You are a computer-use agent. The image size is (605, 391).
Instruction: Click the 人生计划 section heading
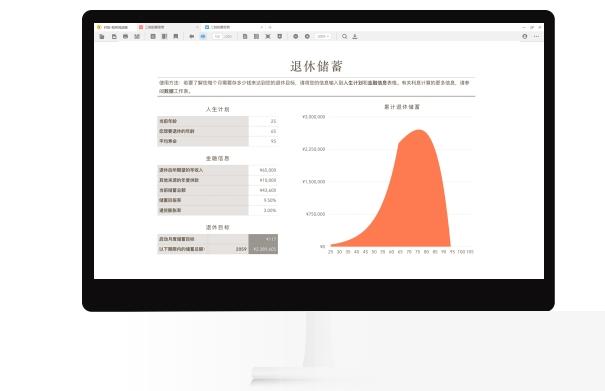pos(218,109)
